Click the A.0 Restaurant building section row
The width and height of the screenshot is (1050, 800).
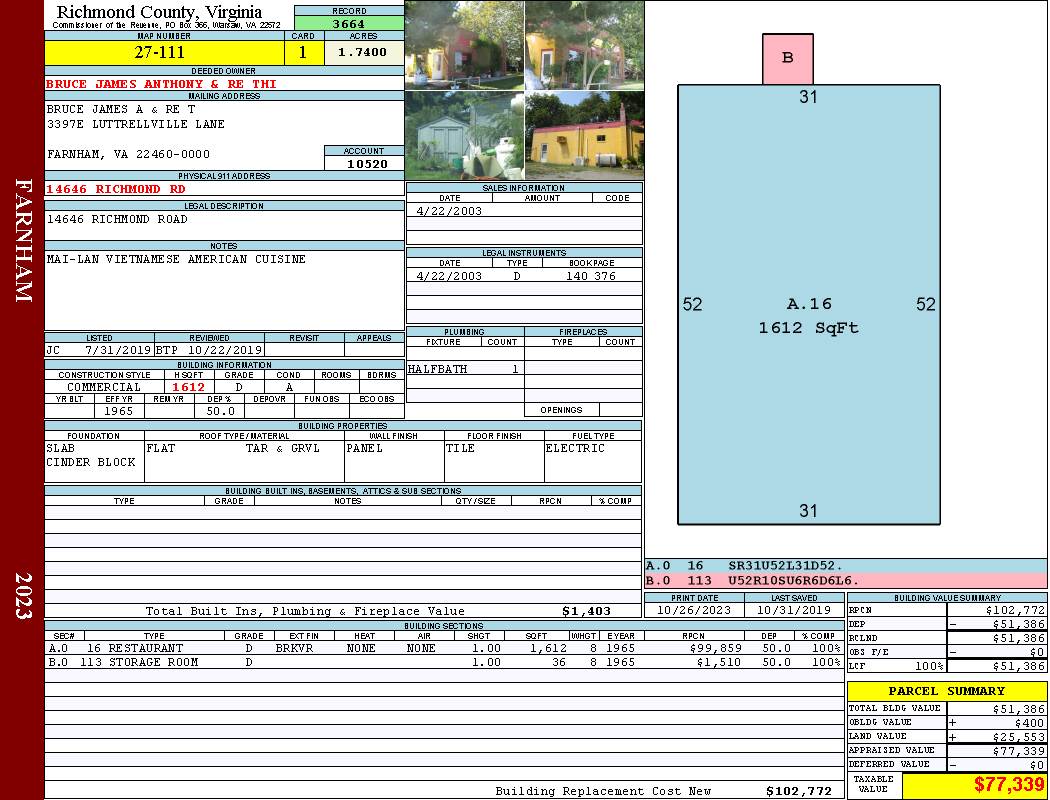coord(442,648)
